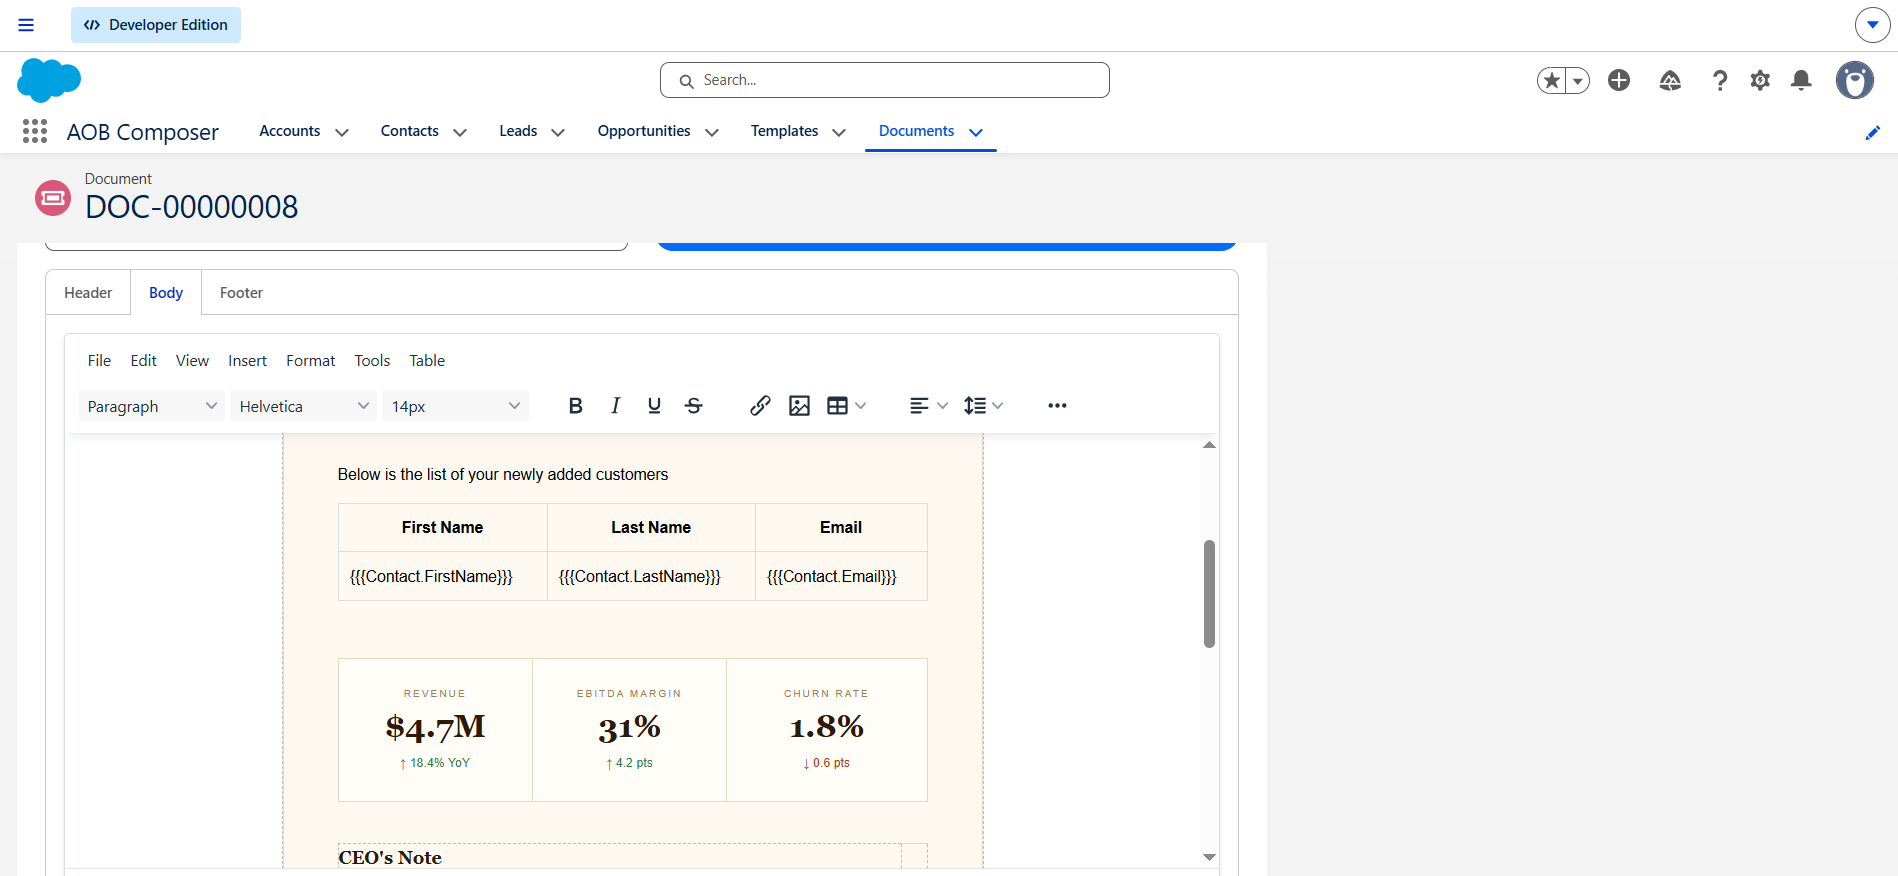View notifications bell
Image resolution: width=1898 pixels, height=876 pixels.
pyautogui.click(x=1801, y=80)
